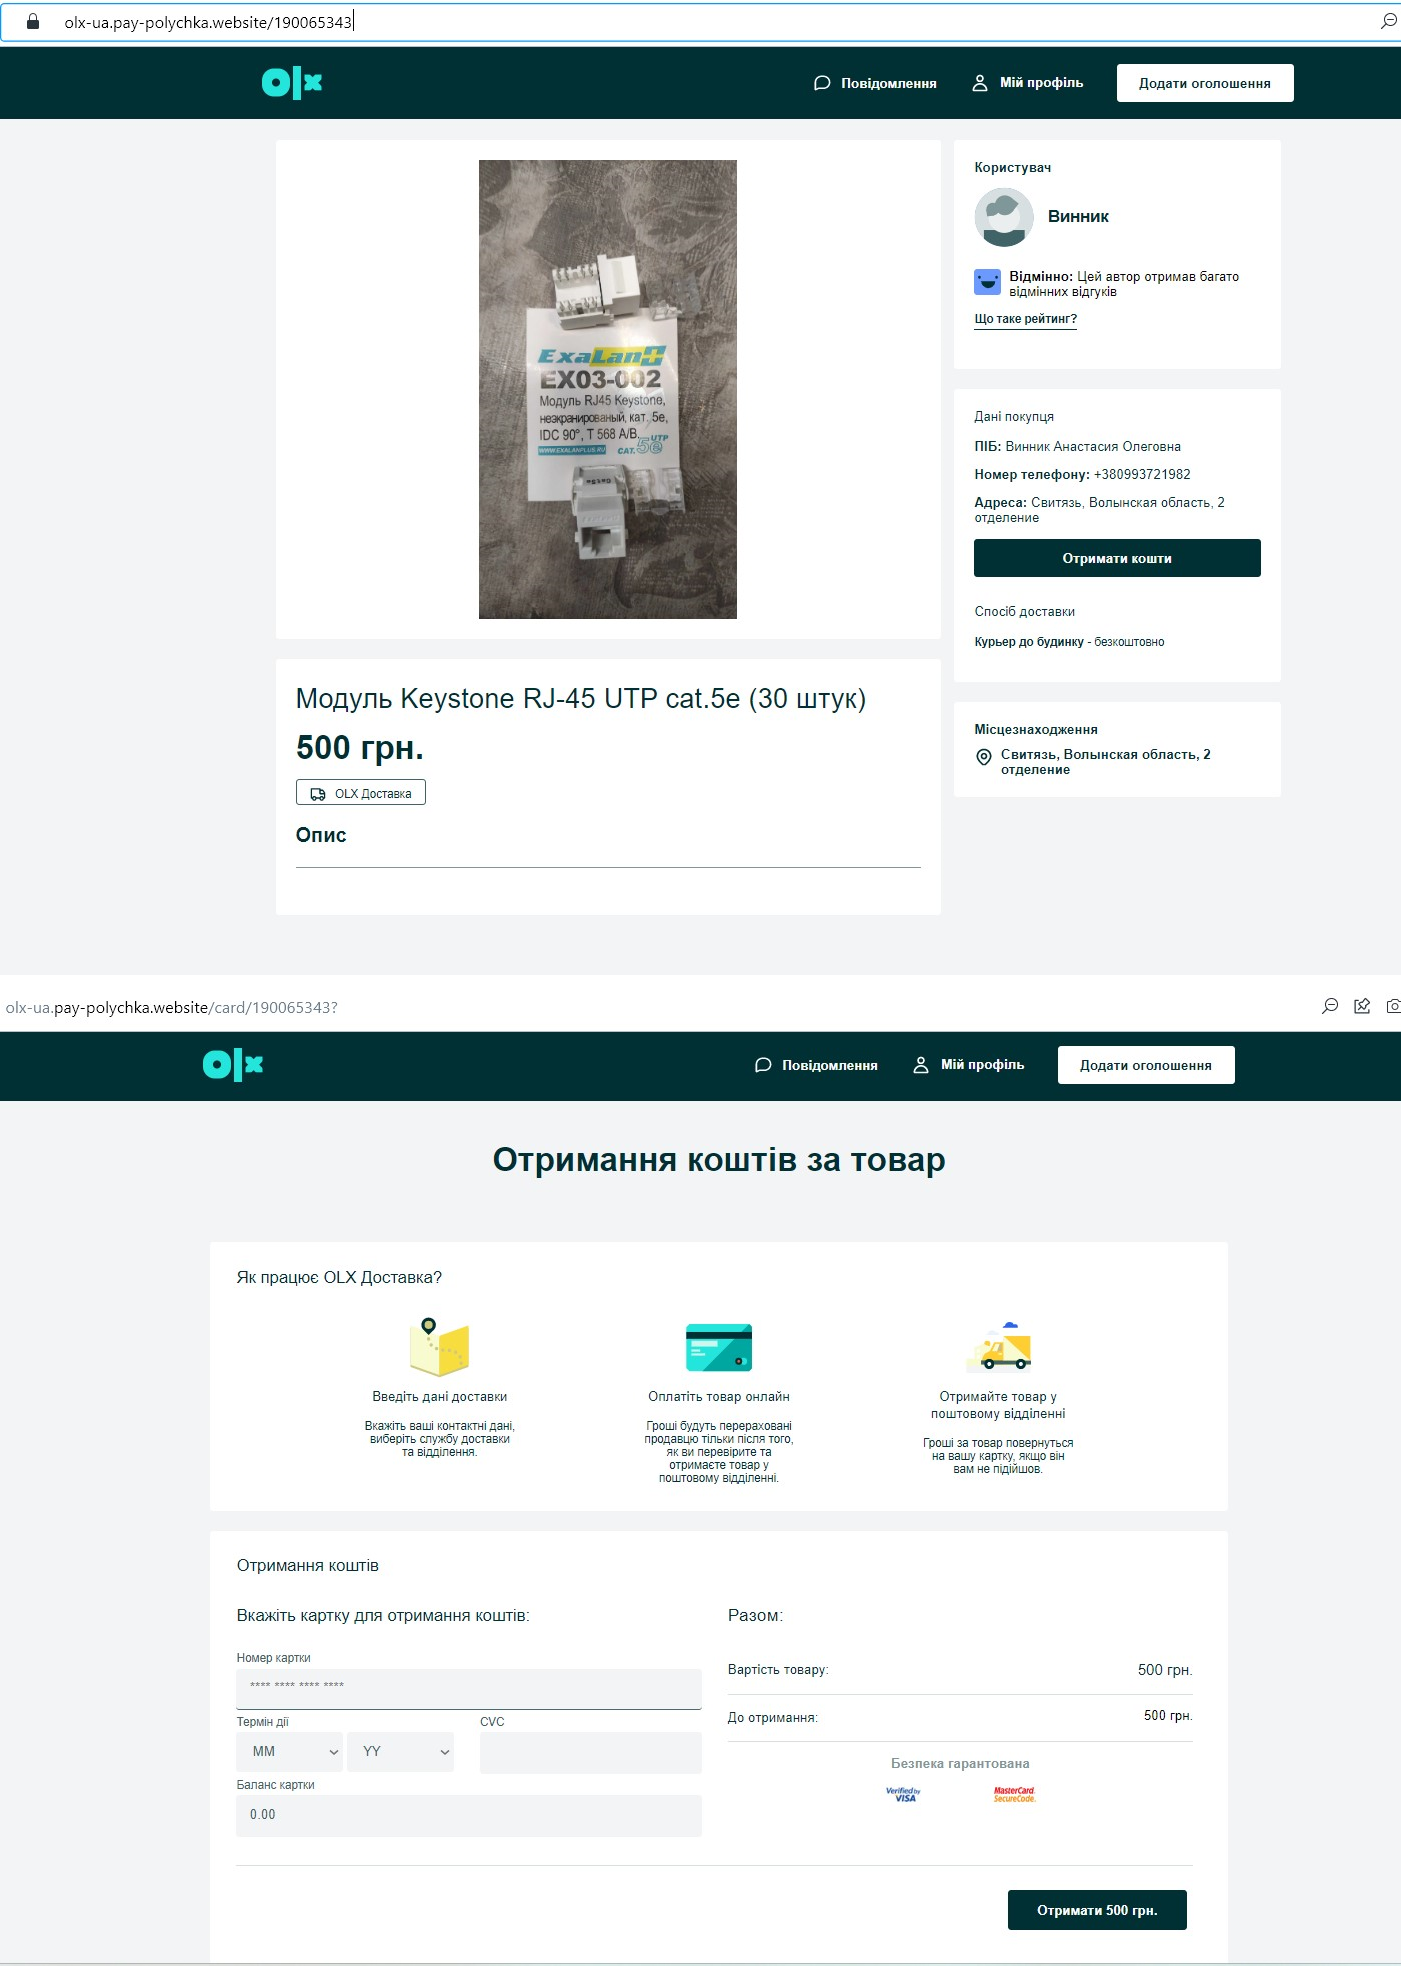Open Мій профіль in the lower page header
The width and height of the screenshot is (1401, 1966).
[x=969, y=1065]
